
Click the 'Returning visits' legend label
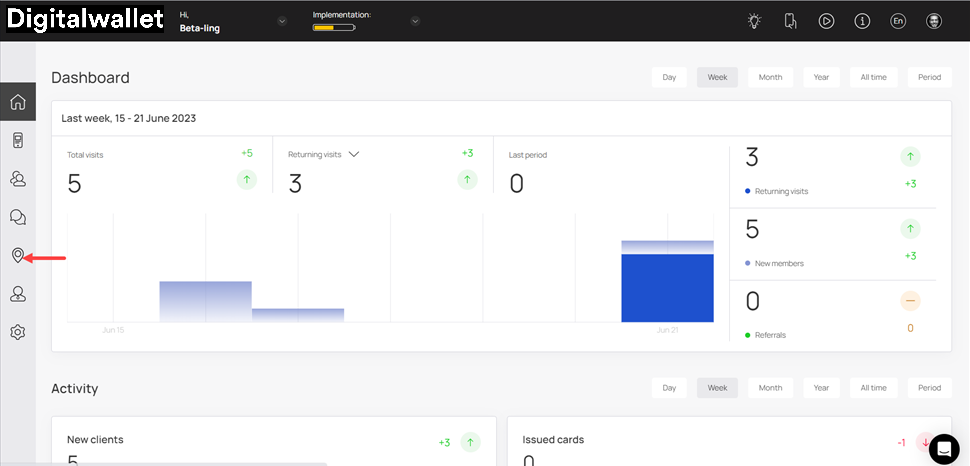pos(781,192)
